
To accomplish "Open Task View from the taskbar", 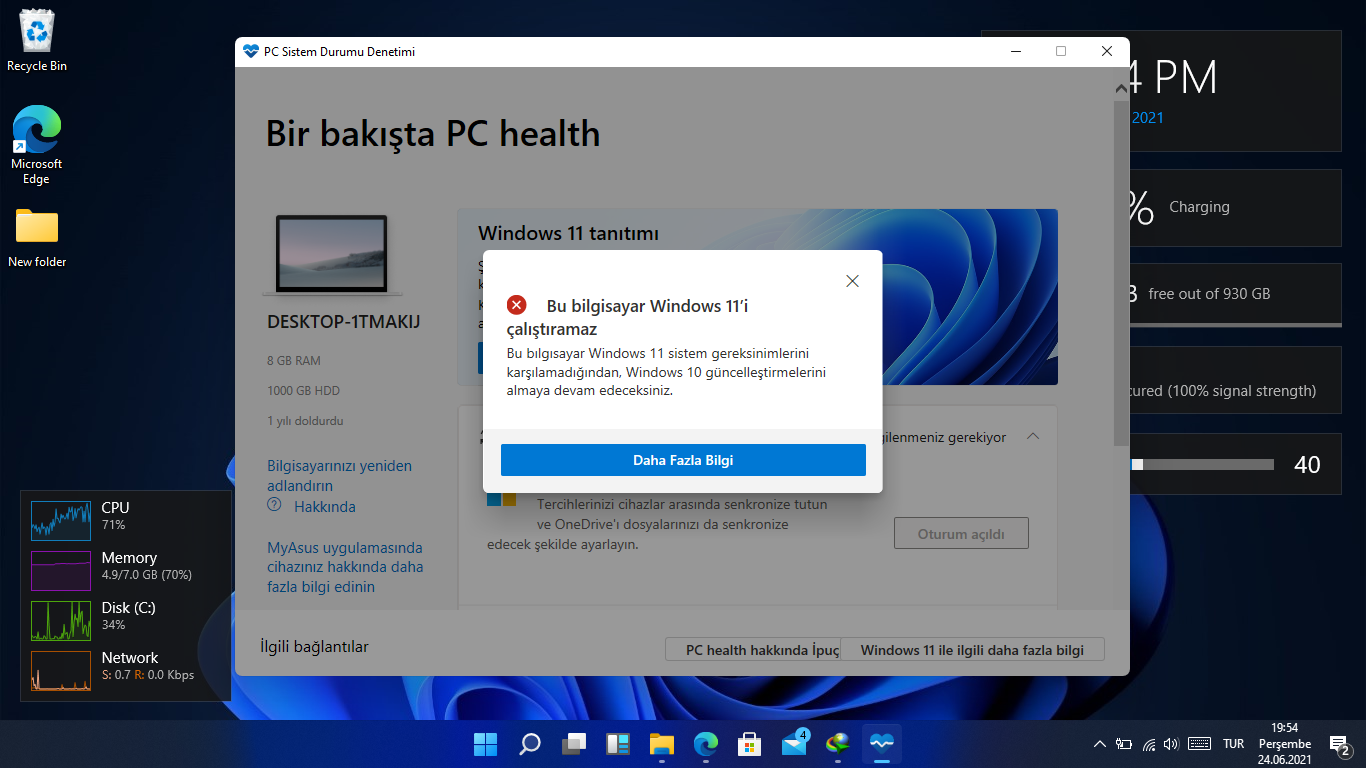I will pos(573,744).
